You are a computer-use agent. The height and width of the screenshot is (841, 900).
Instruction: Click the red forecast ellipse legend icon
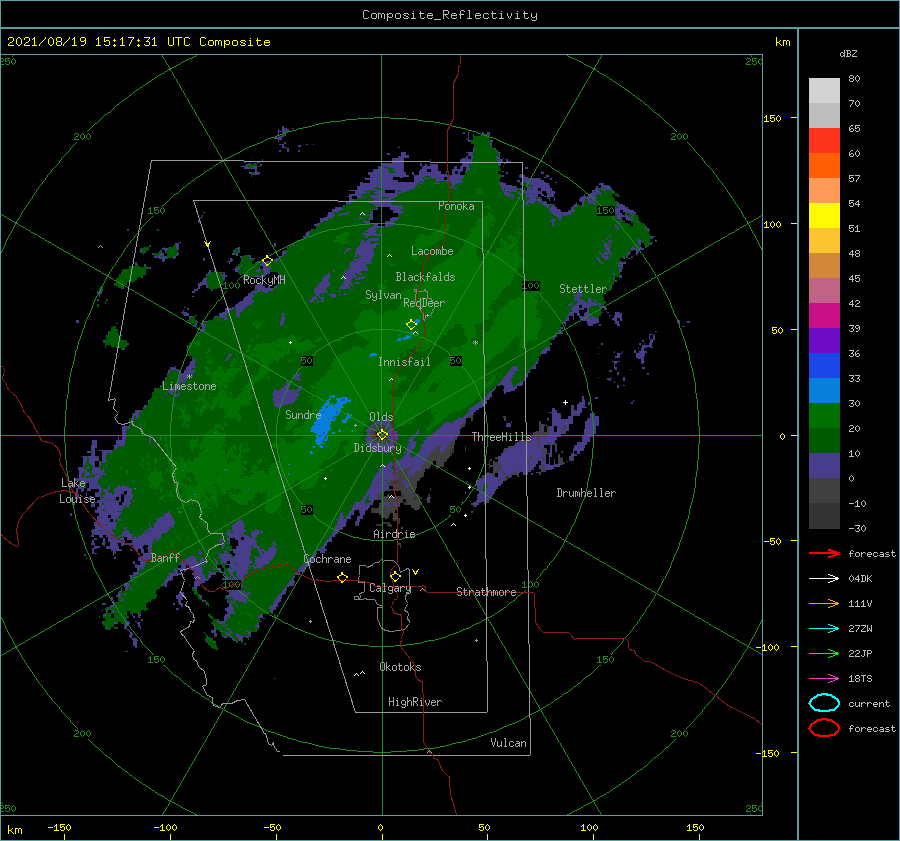coord(824,728)
